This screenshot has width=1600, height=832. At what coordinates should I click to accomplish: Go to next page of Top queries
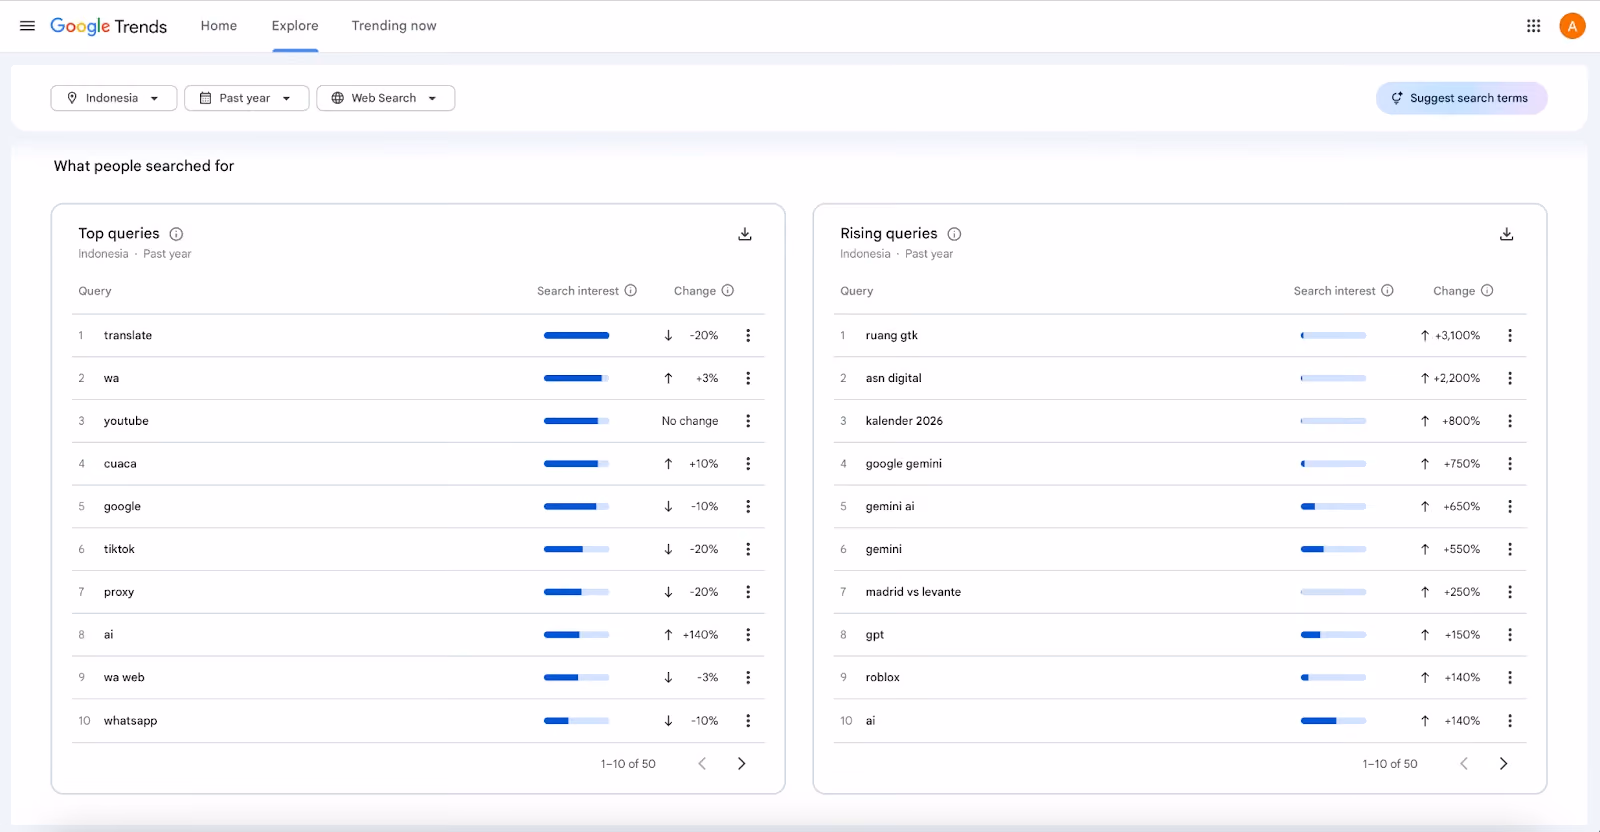pos(741,764)
